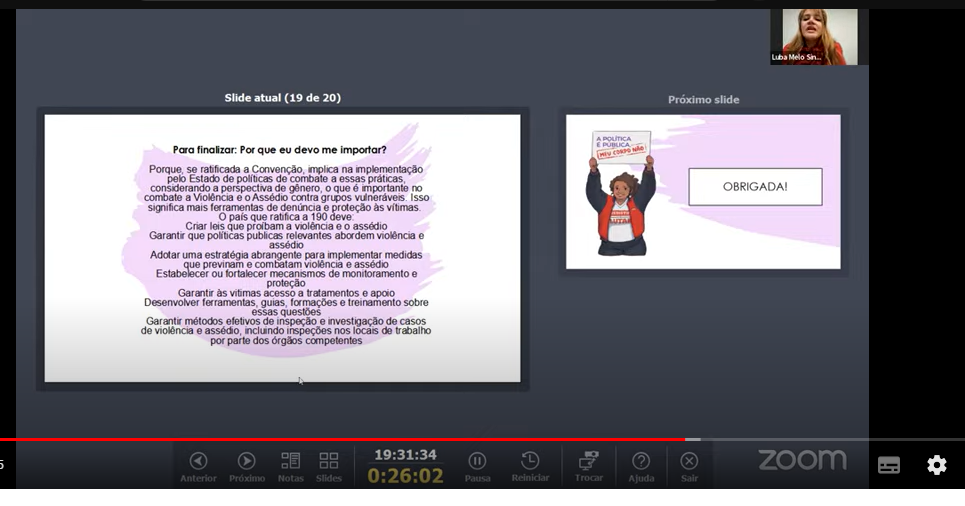Click the elapsed time 0:26:02 display

tap(405, 476)
